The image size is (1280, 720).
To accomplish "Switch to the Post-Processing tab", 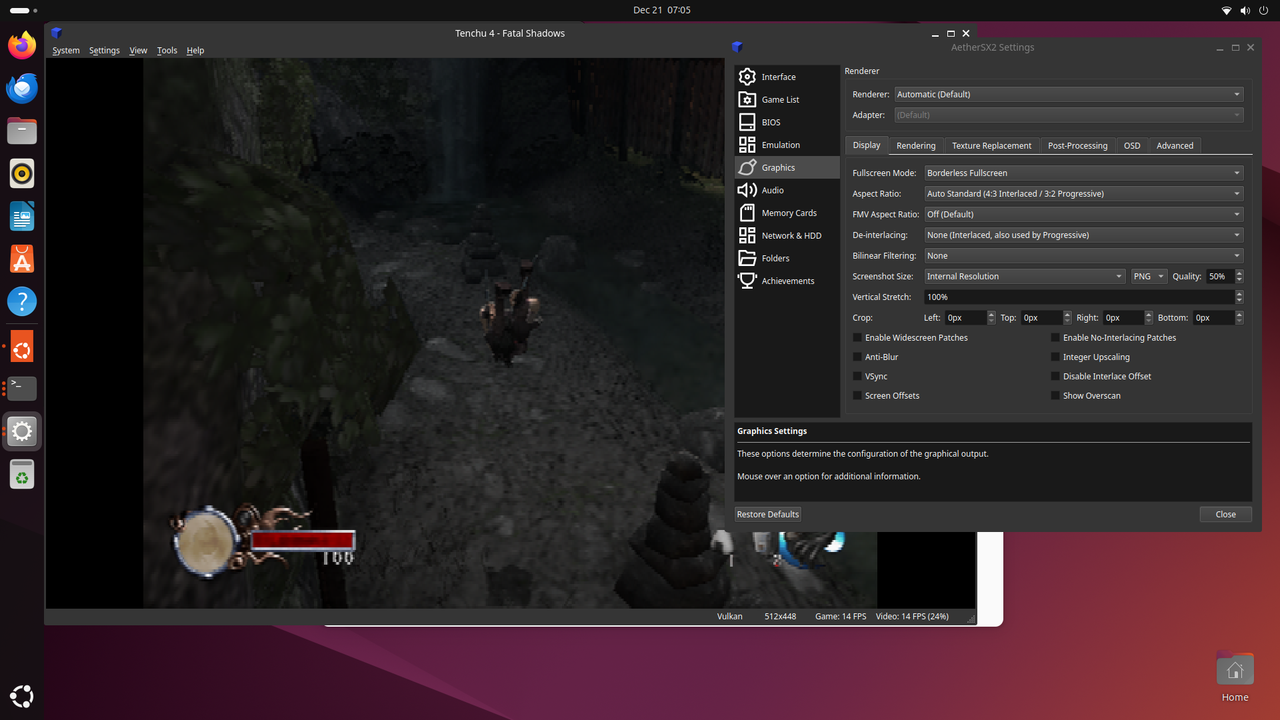I will (x=1077, y=146).
